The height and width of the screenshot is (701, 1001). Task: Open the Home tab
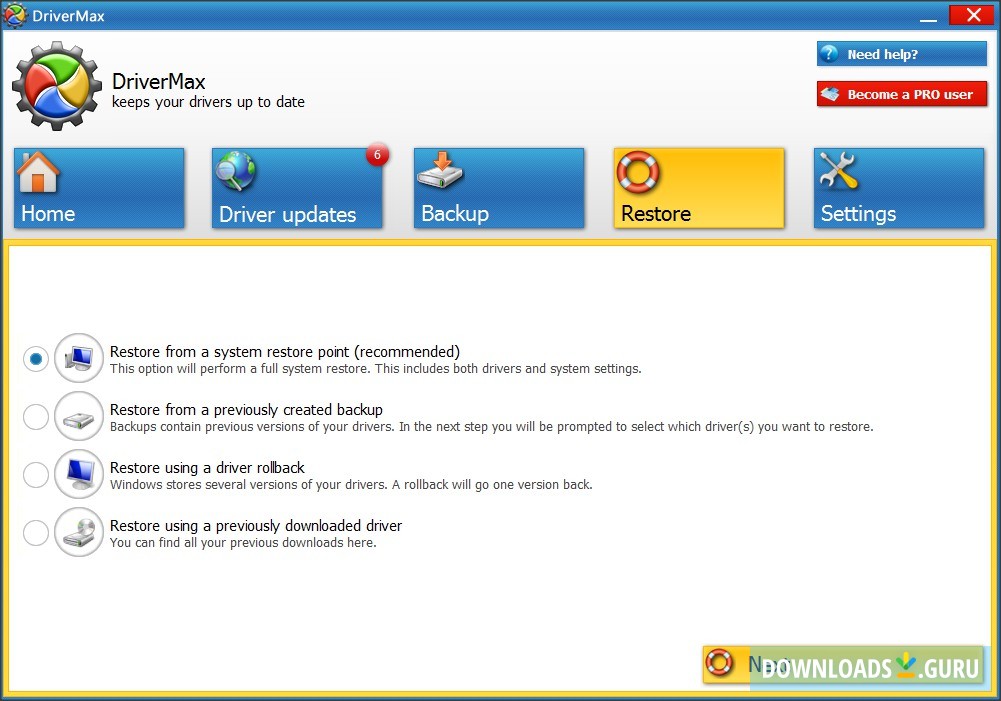point(99,188)
